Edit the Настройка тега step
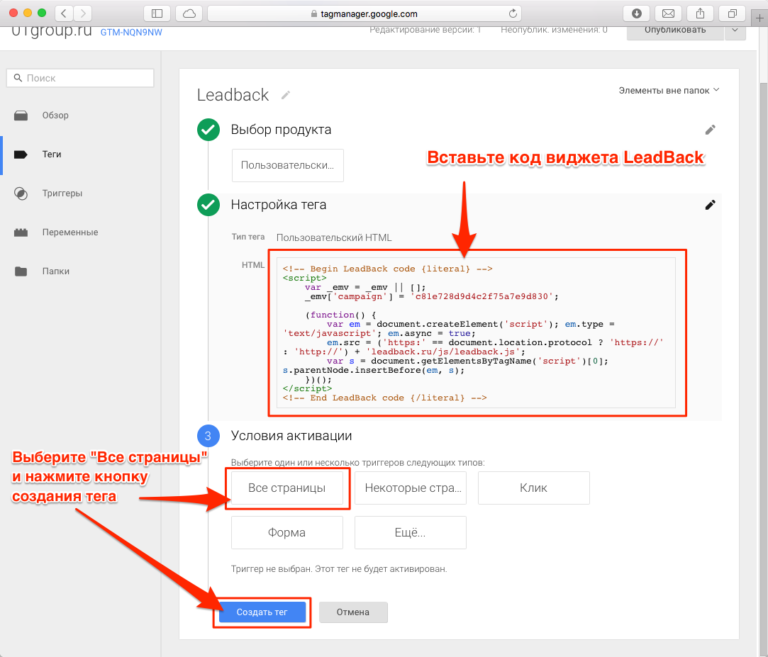 tap(710, 205)
